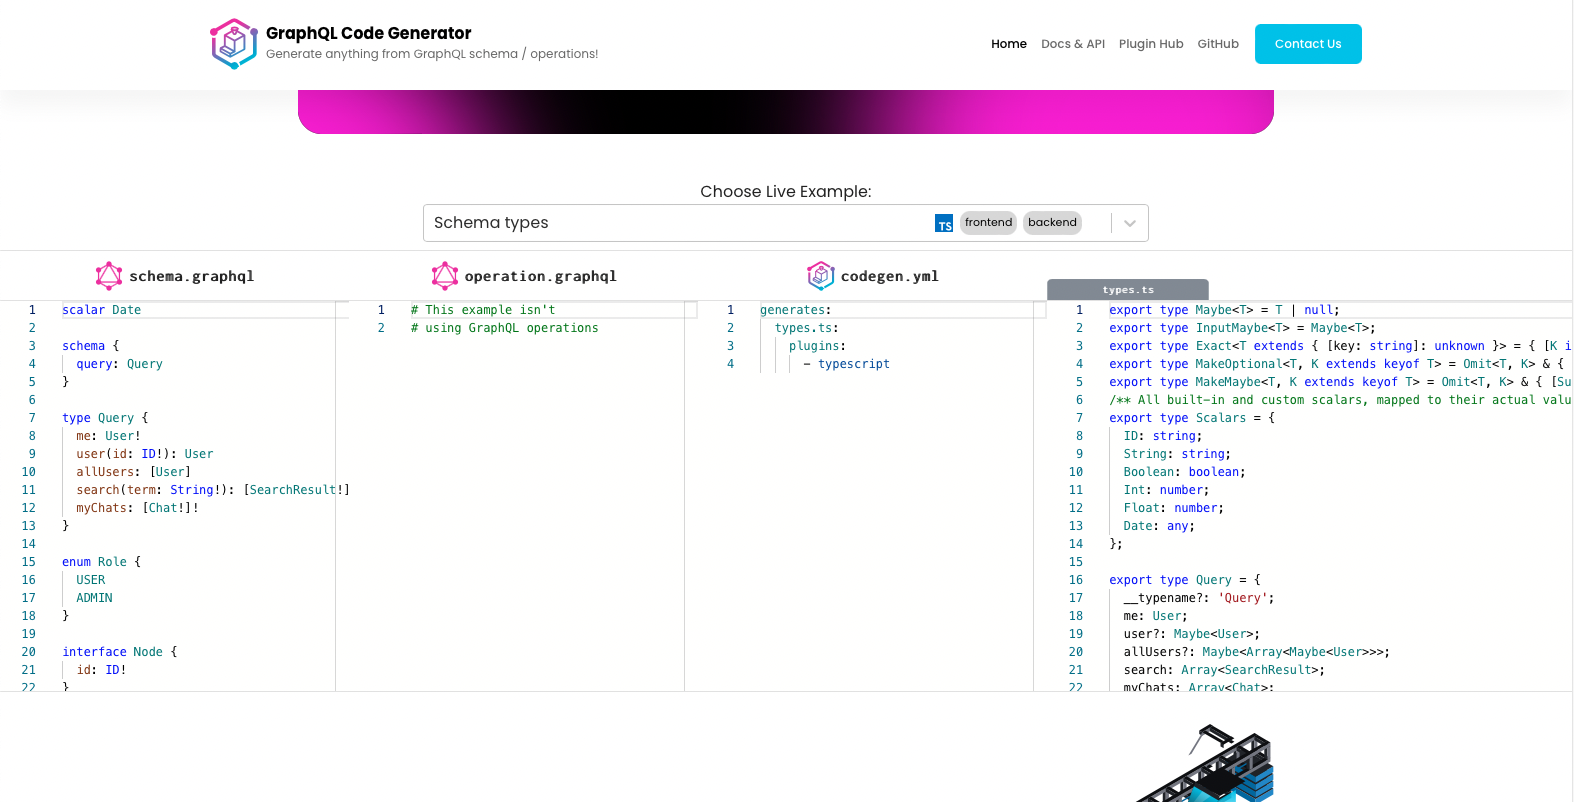This screenshot has width=1574, height=802.
Task: Click 'types.ts:' line in codegen.yml
Action: [x=807, y=328]
